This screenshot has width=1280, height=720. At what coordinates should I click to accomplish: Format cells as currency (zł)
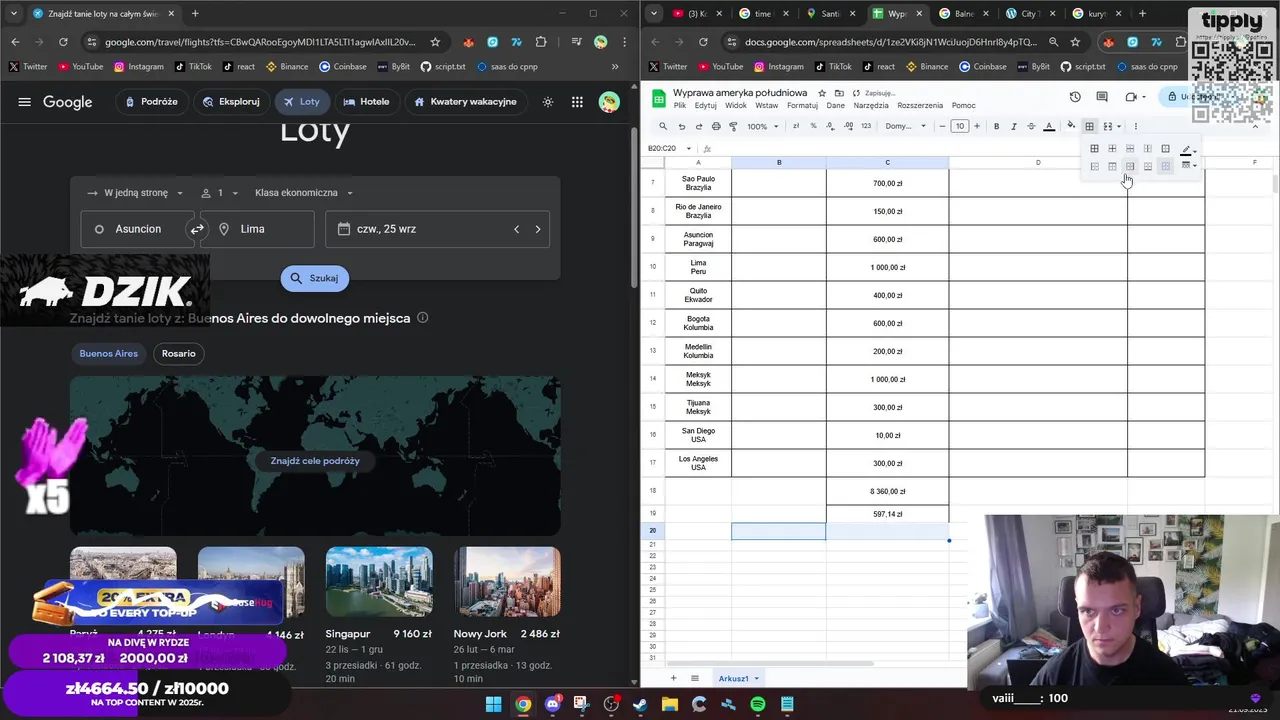point(796,126)
